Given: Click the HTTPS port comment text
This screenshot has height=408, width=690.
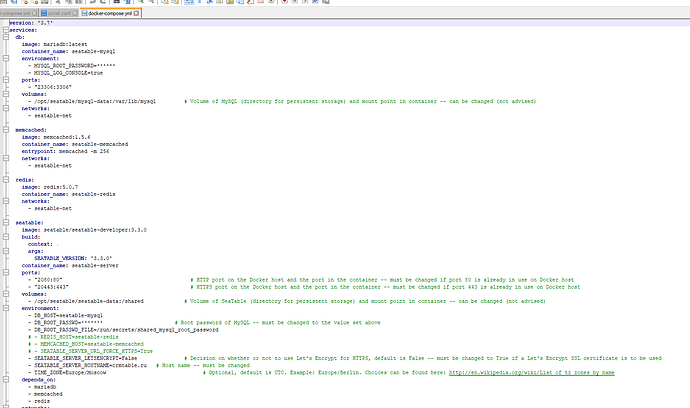Looking at the screenshot, I should click(x=385, y=287).
